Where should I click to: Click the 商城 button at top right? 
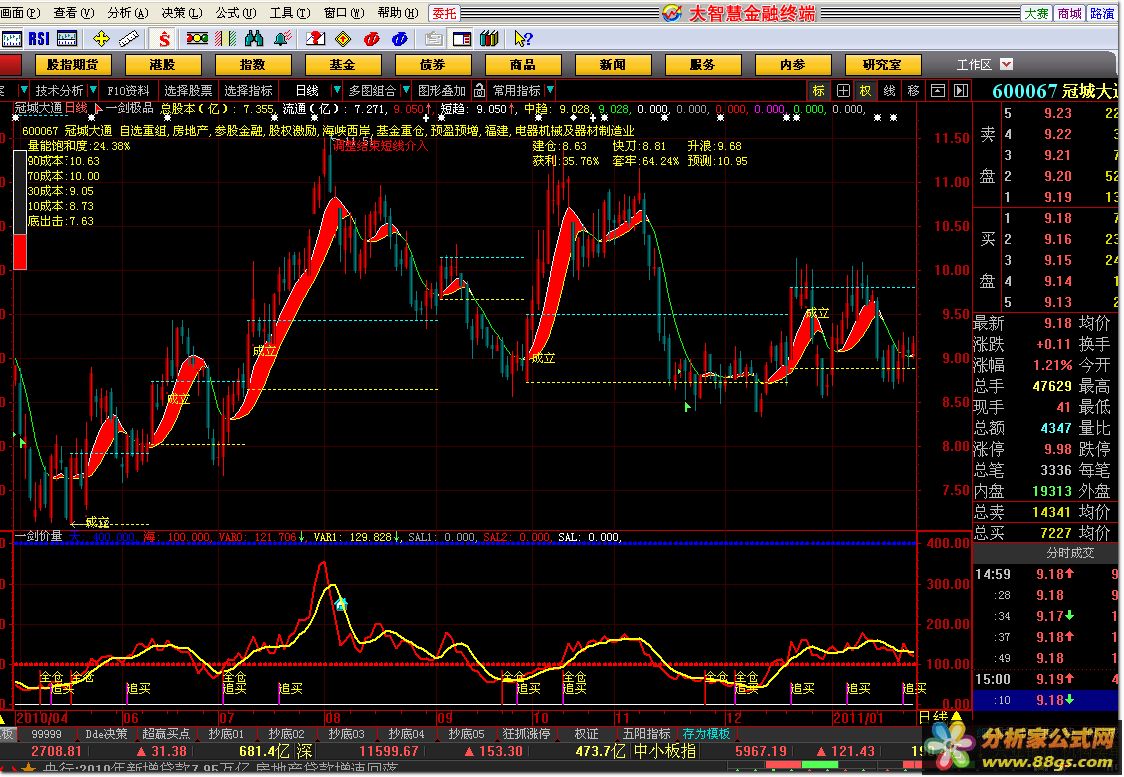pyautogui.click(x=1070, y=13)
